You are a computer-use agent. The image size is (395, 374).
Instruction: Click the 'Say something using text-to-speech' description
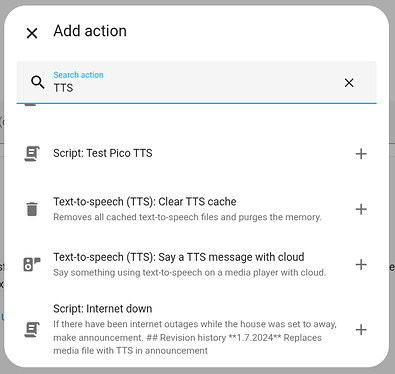pyautogui.click(x=190, y=273)
